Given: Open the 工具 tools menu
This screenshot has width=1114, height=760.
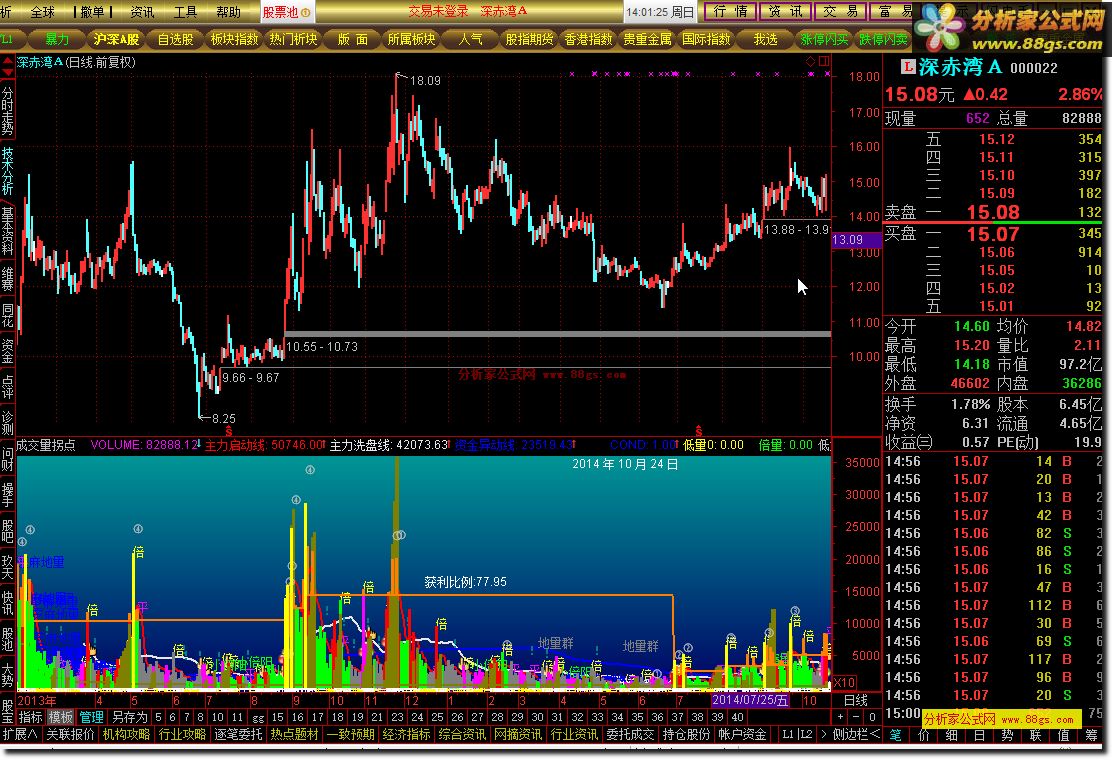Looking at the screenshot, I should click(185, 12).
